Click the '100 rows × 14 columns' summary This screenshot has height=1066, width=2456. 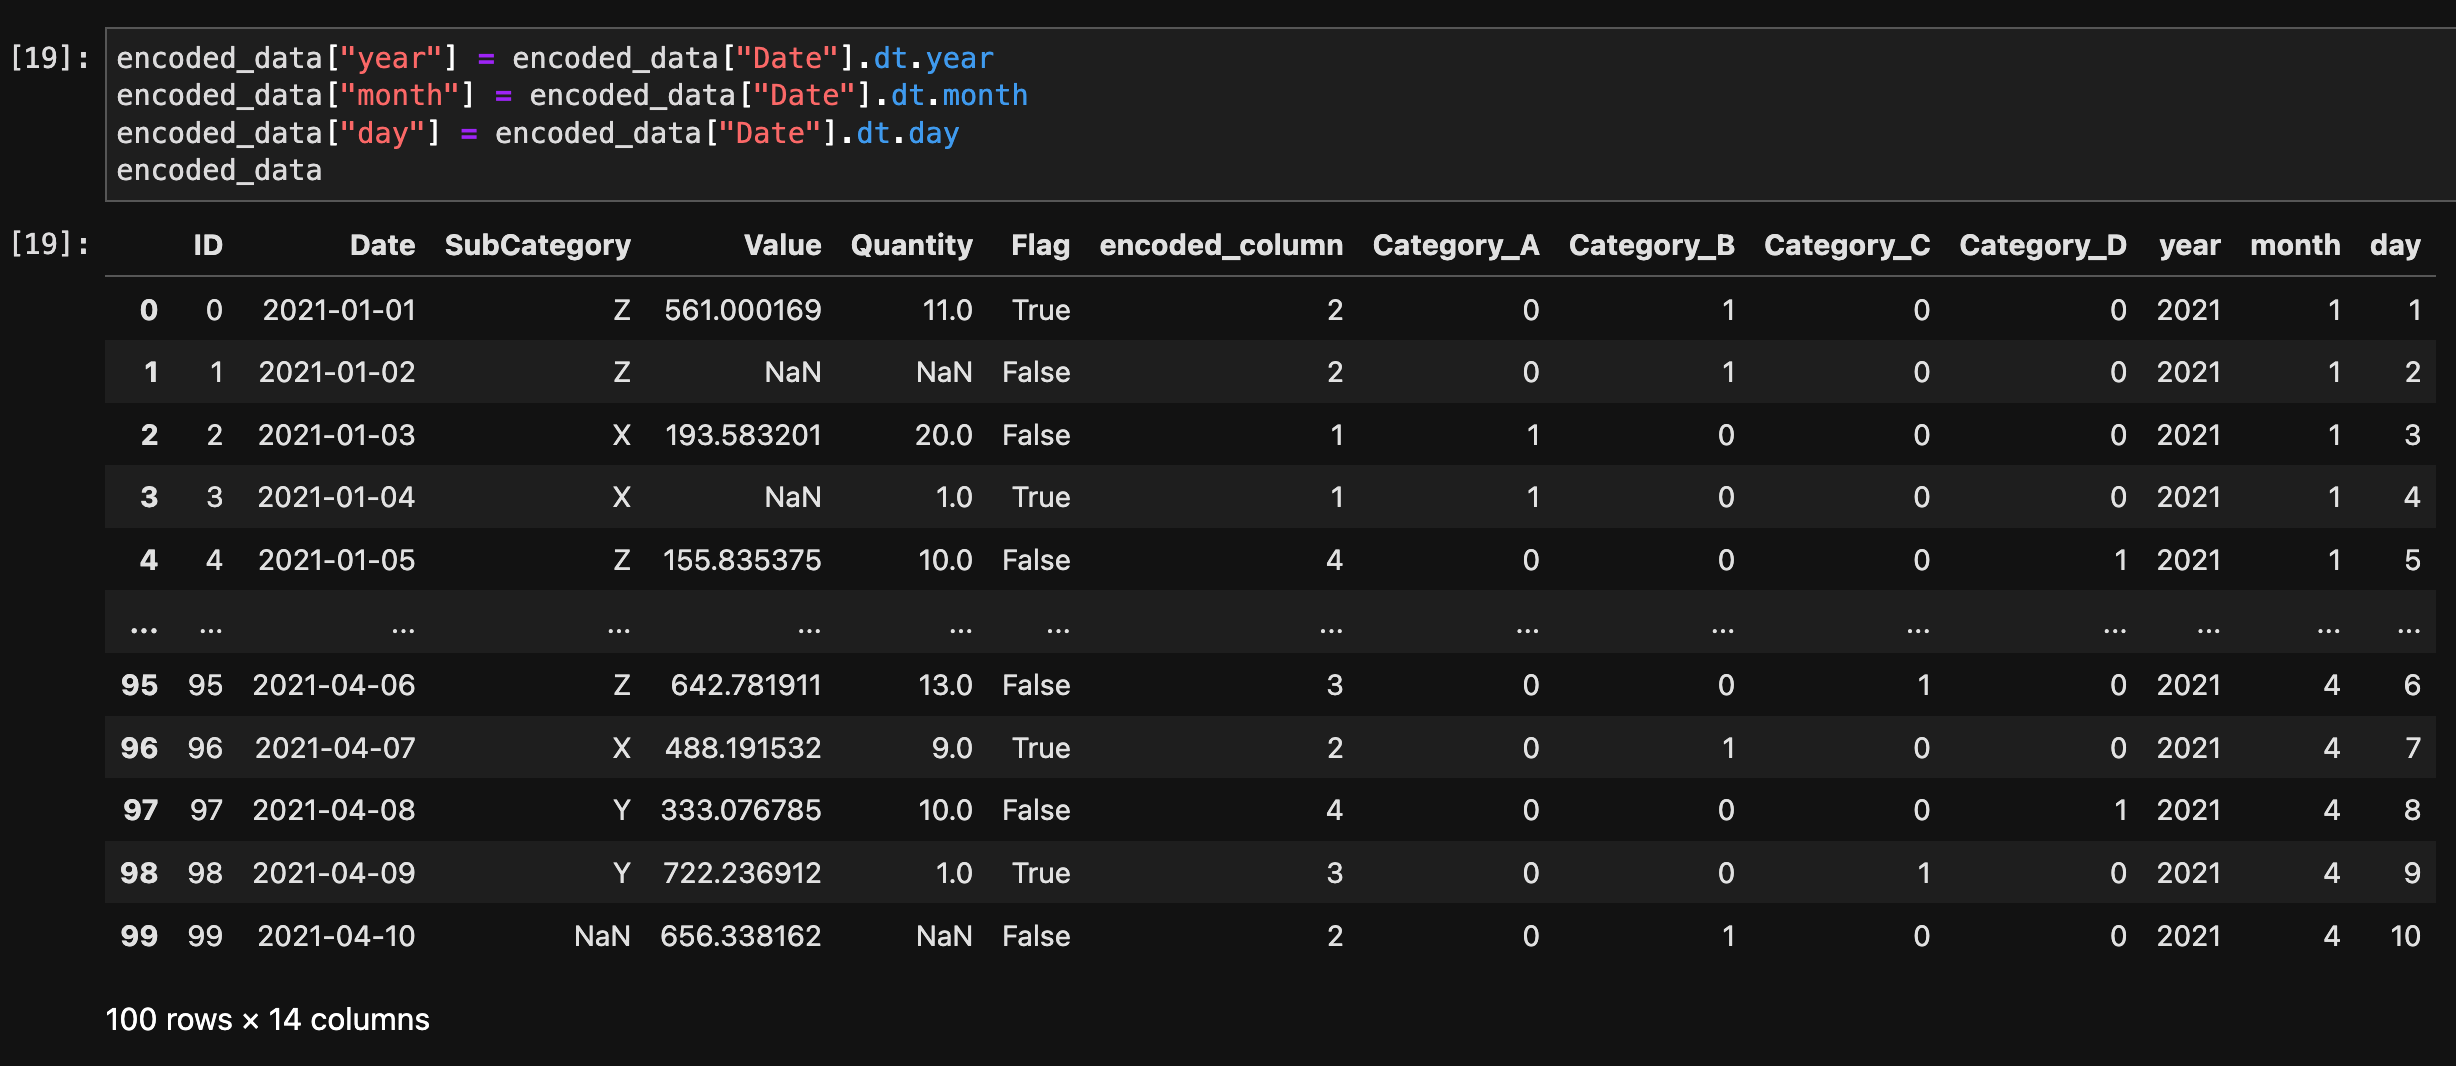267,1019
